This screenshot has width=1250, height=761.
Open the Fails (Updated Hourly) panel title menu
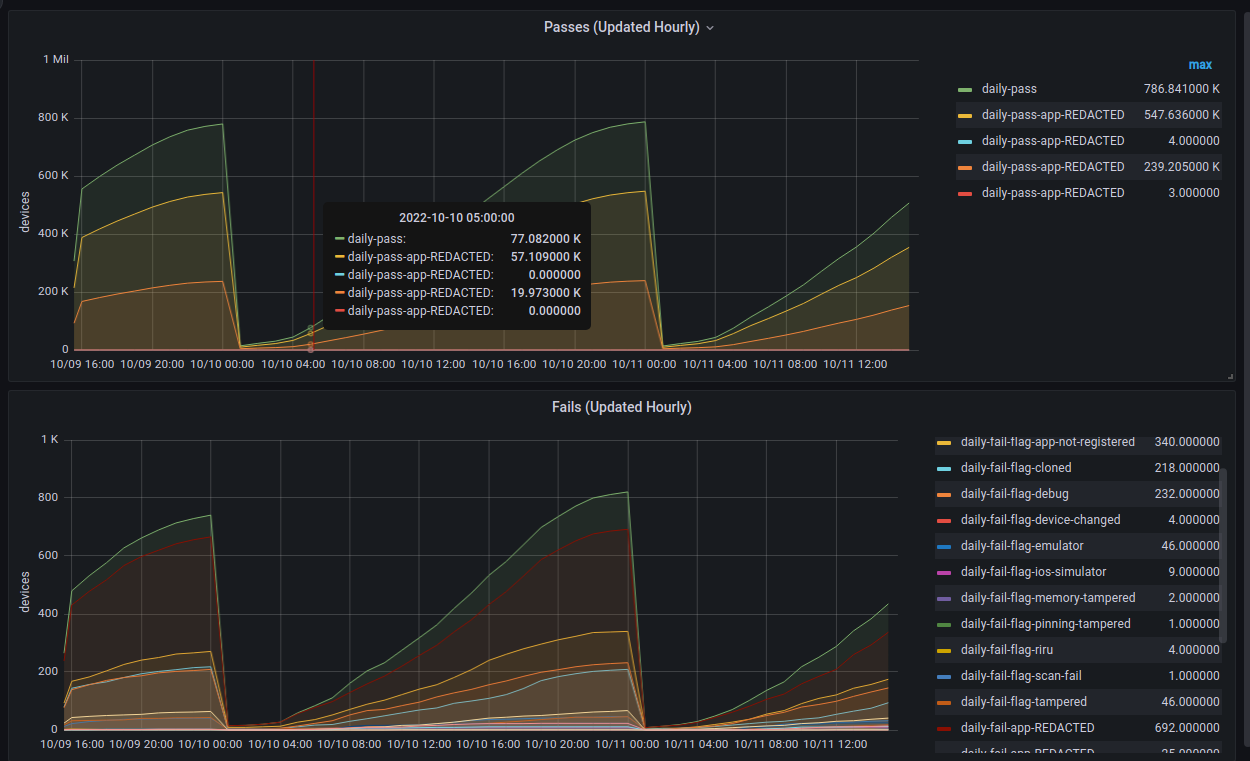coord(621,407)
